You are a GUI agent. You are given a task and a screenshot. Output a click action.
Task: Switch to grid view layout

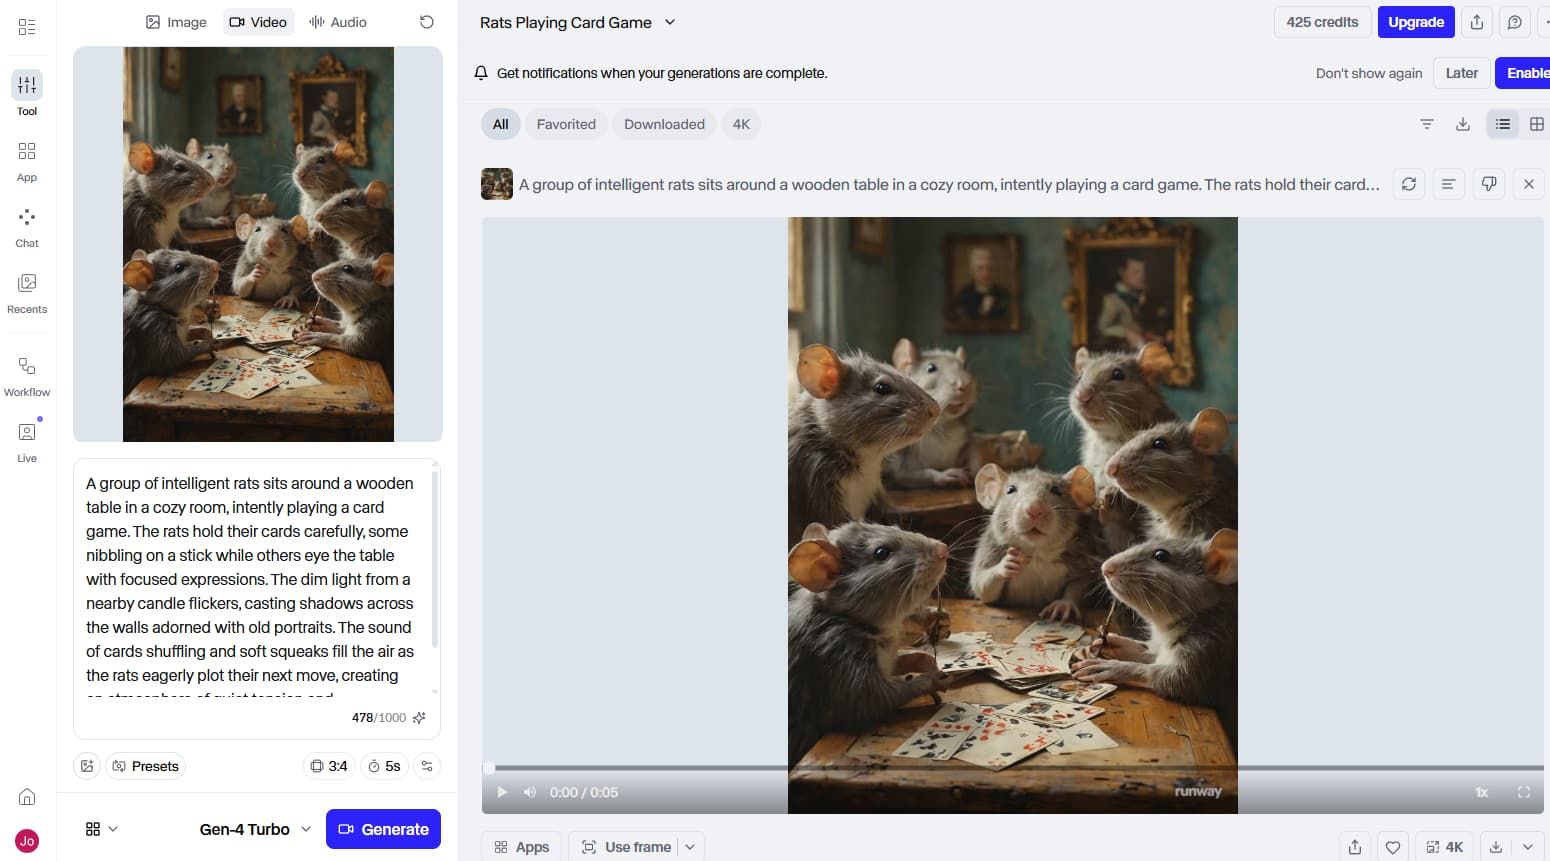pyautogui.click(x=1536, y=124)
